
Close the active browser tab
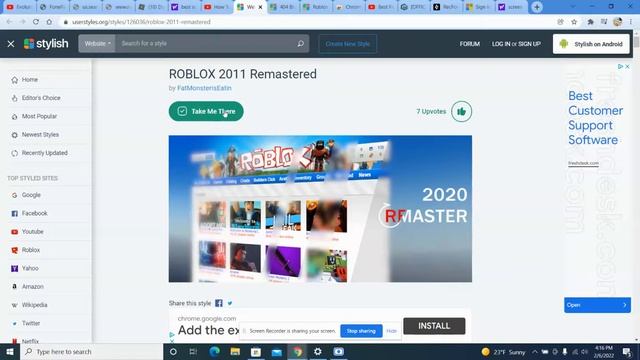pyautogui.click(x=260, y=7)
